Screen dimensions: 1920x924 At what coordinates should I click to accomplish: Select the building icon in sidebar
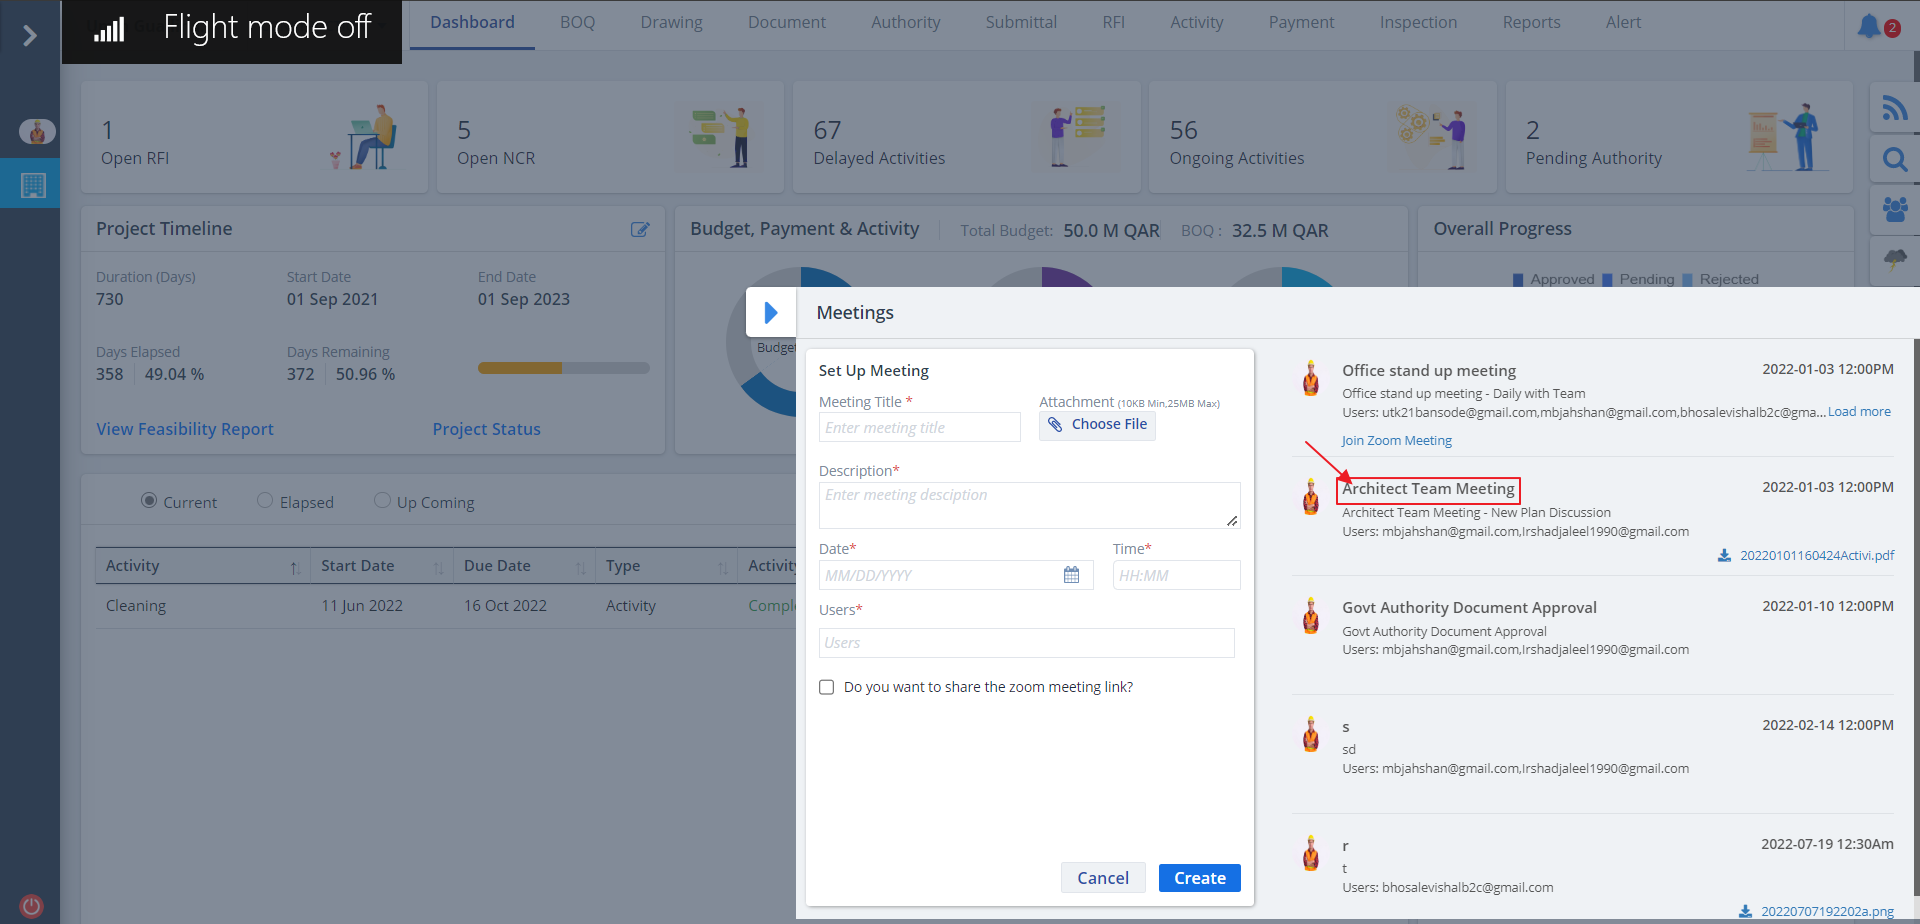coord(33,185)
